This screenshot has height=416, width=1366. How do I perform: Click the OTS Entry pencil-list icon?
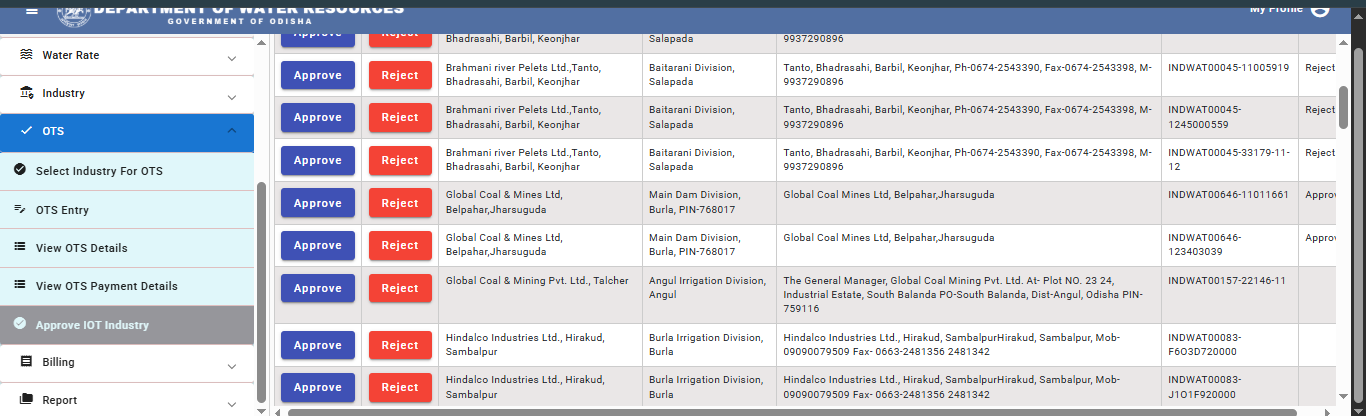pyautogui.click(x=20, y=209)
